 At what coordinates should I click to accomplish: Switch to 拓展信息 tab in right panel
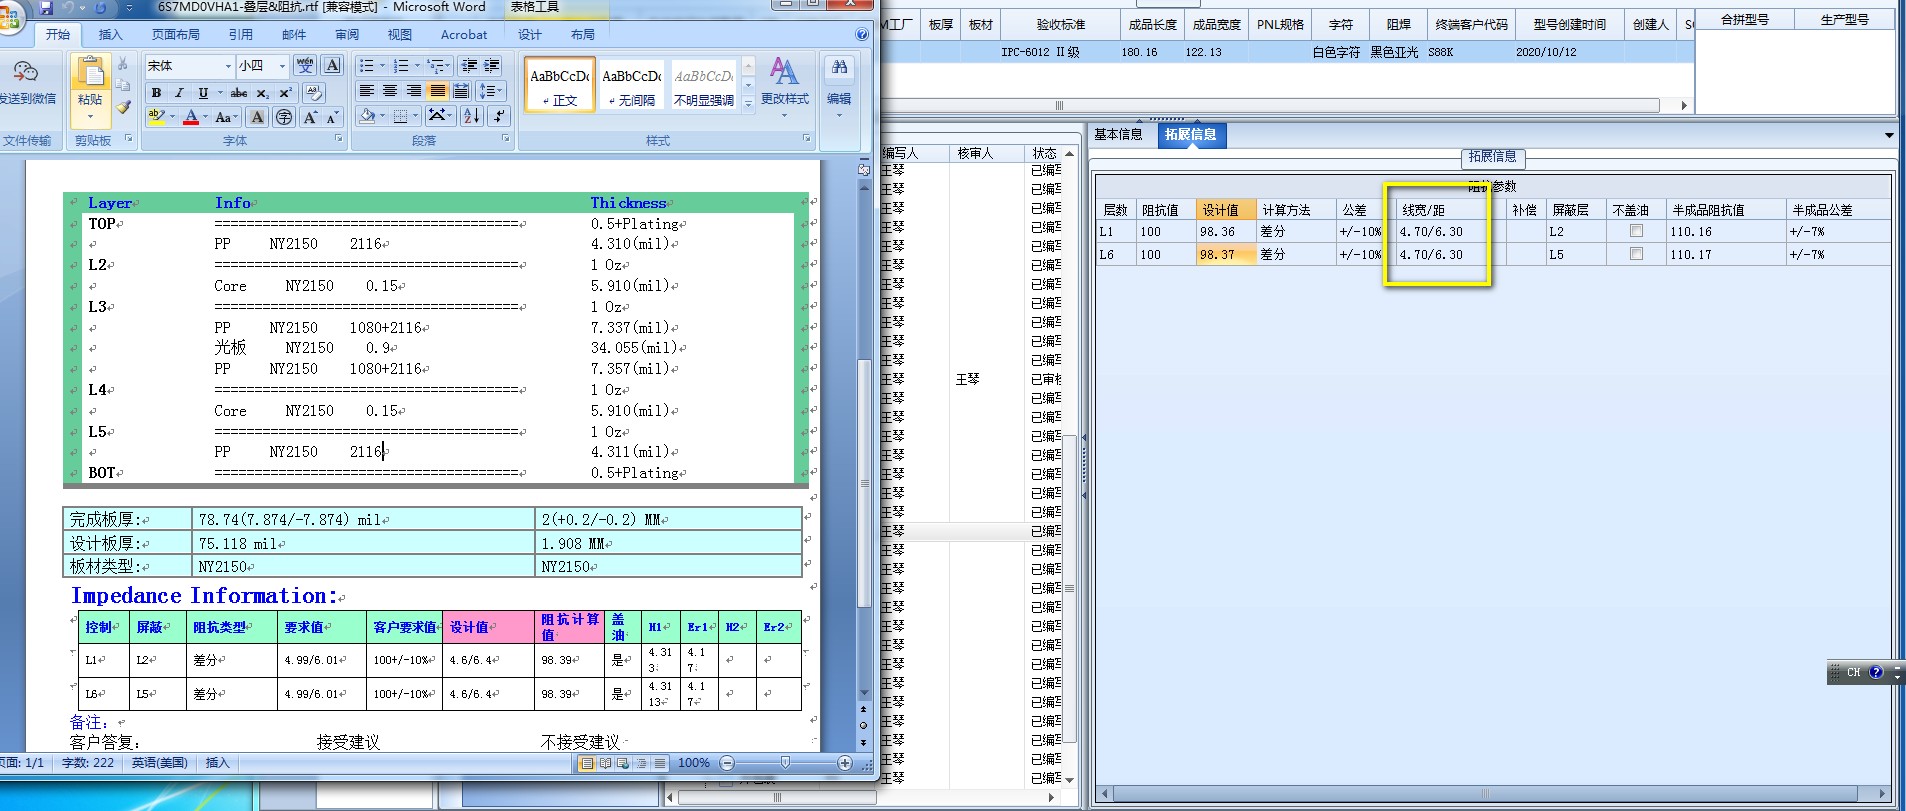pyautogui.click(x=1191, y=135)
